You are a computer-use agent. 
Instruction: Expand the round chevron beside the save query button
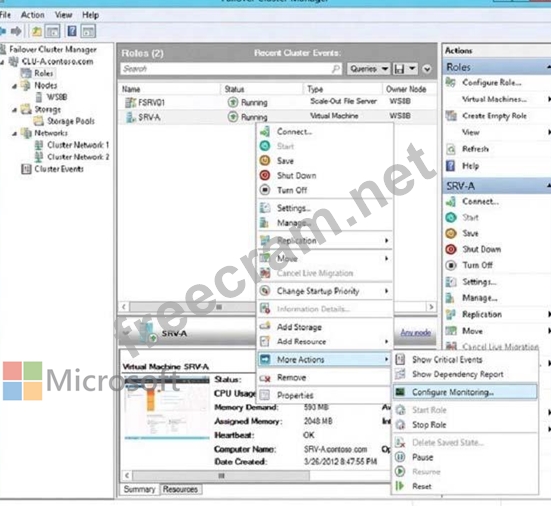point(427,69)
